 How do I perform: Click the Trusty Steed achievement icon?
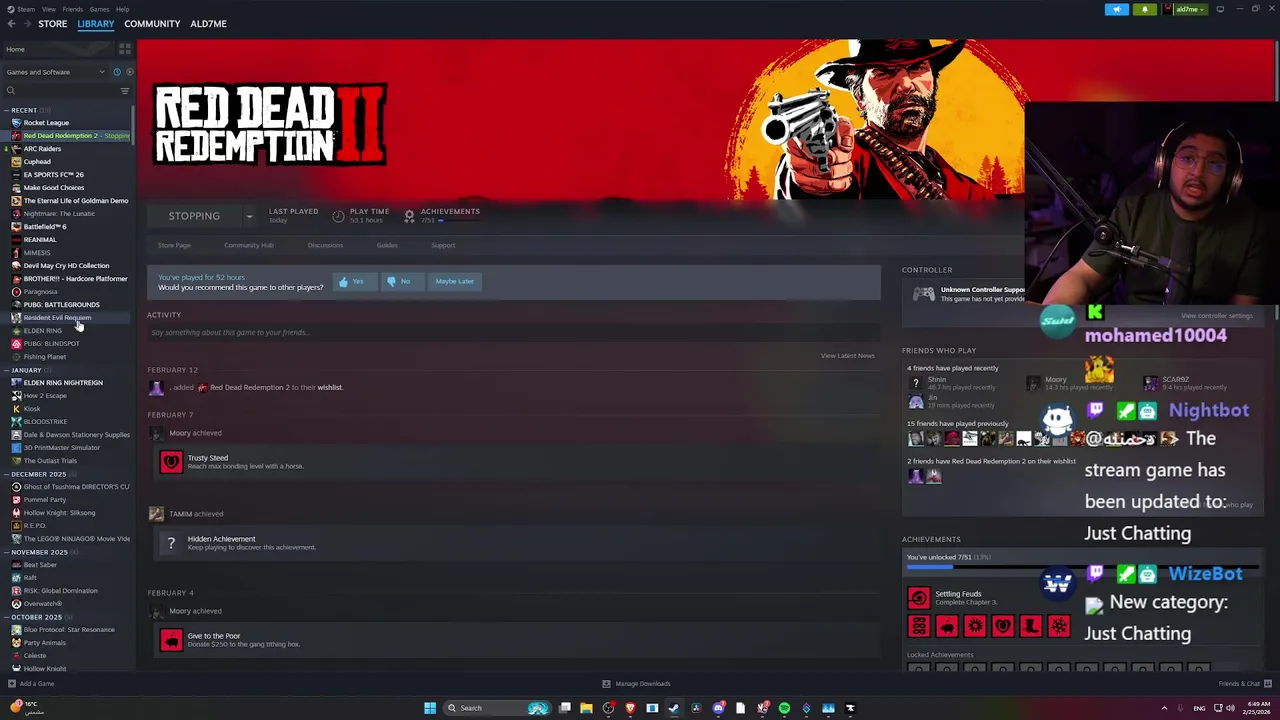coord(171,461)
